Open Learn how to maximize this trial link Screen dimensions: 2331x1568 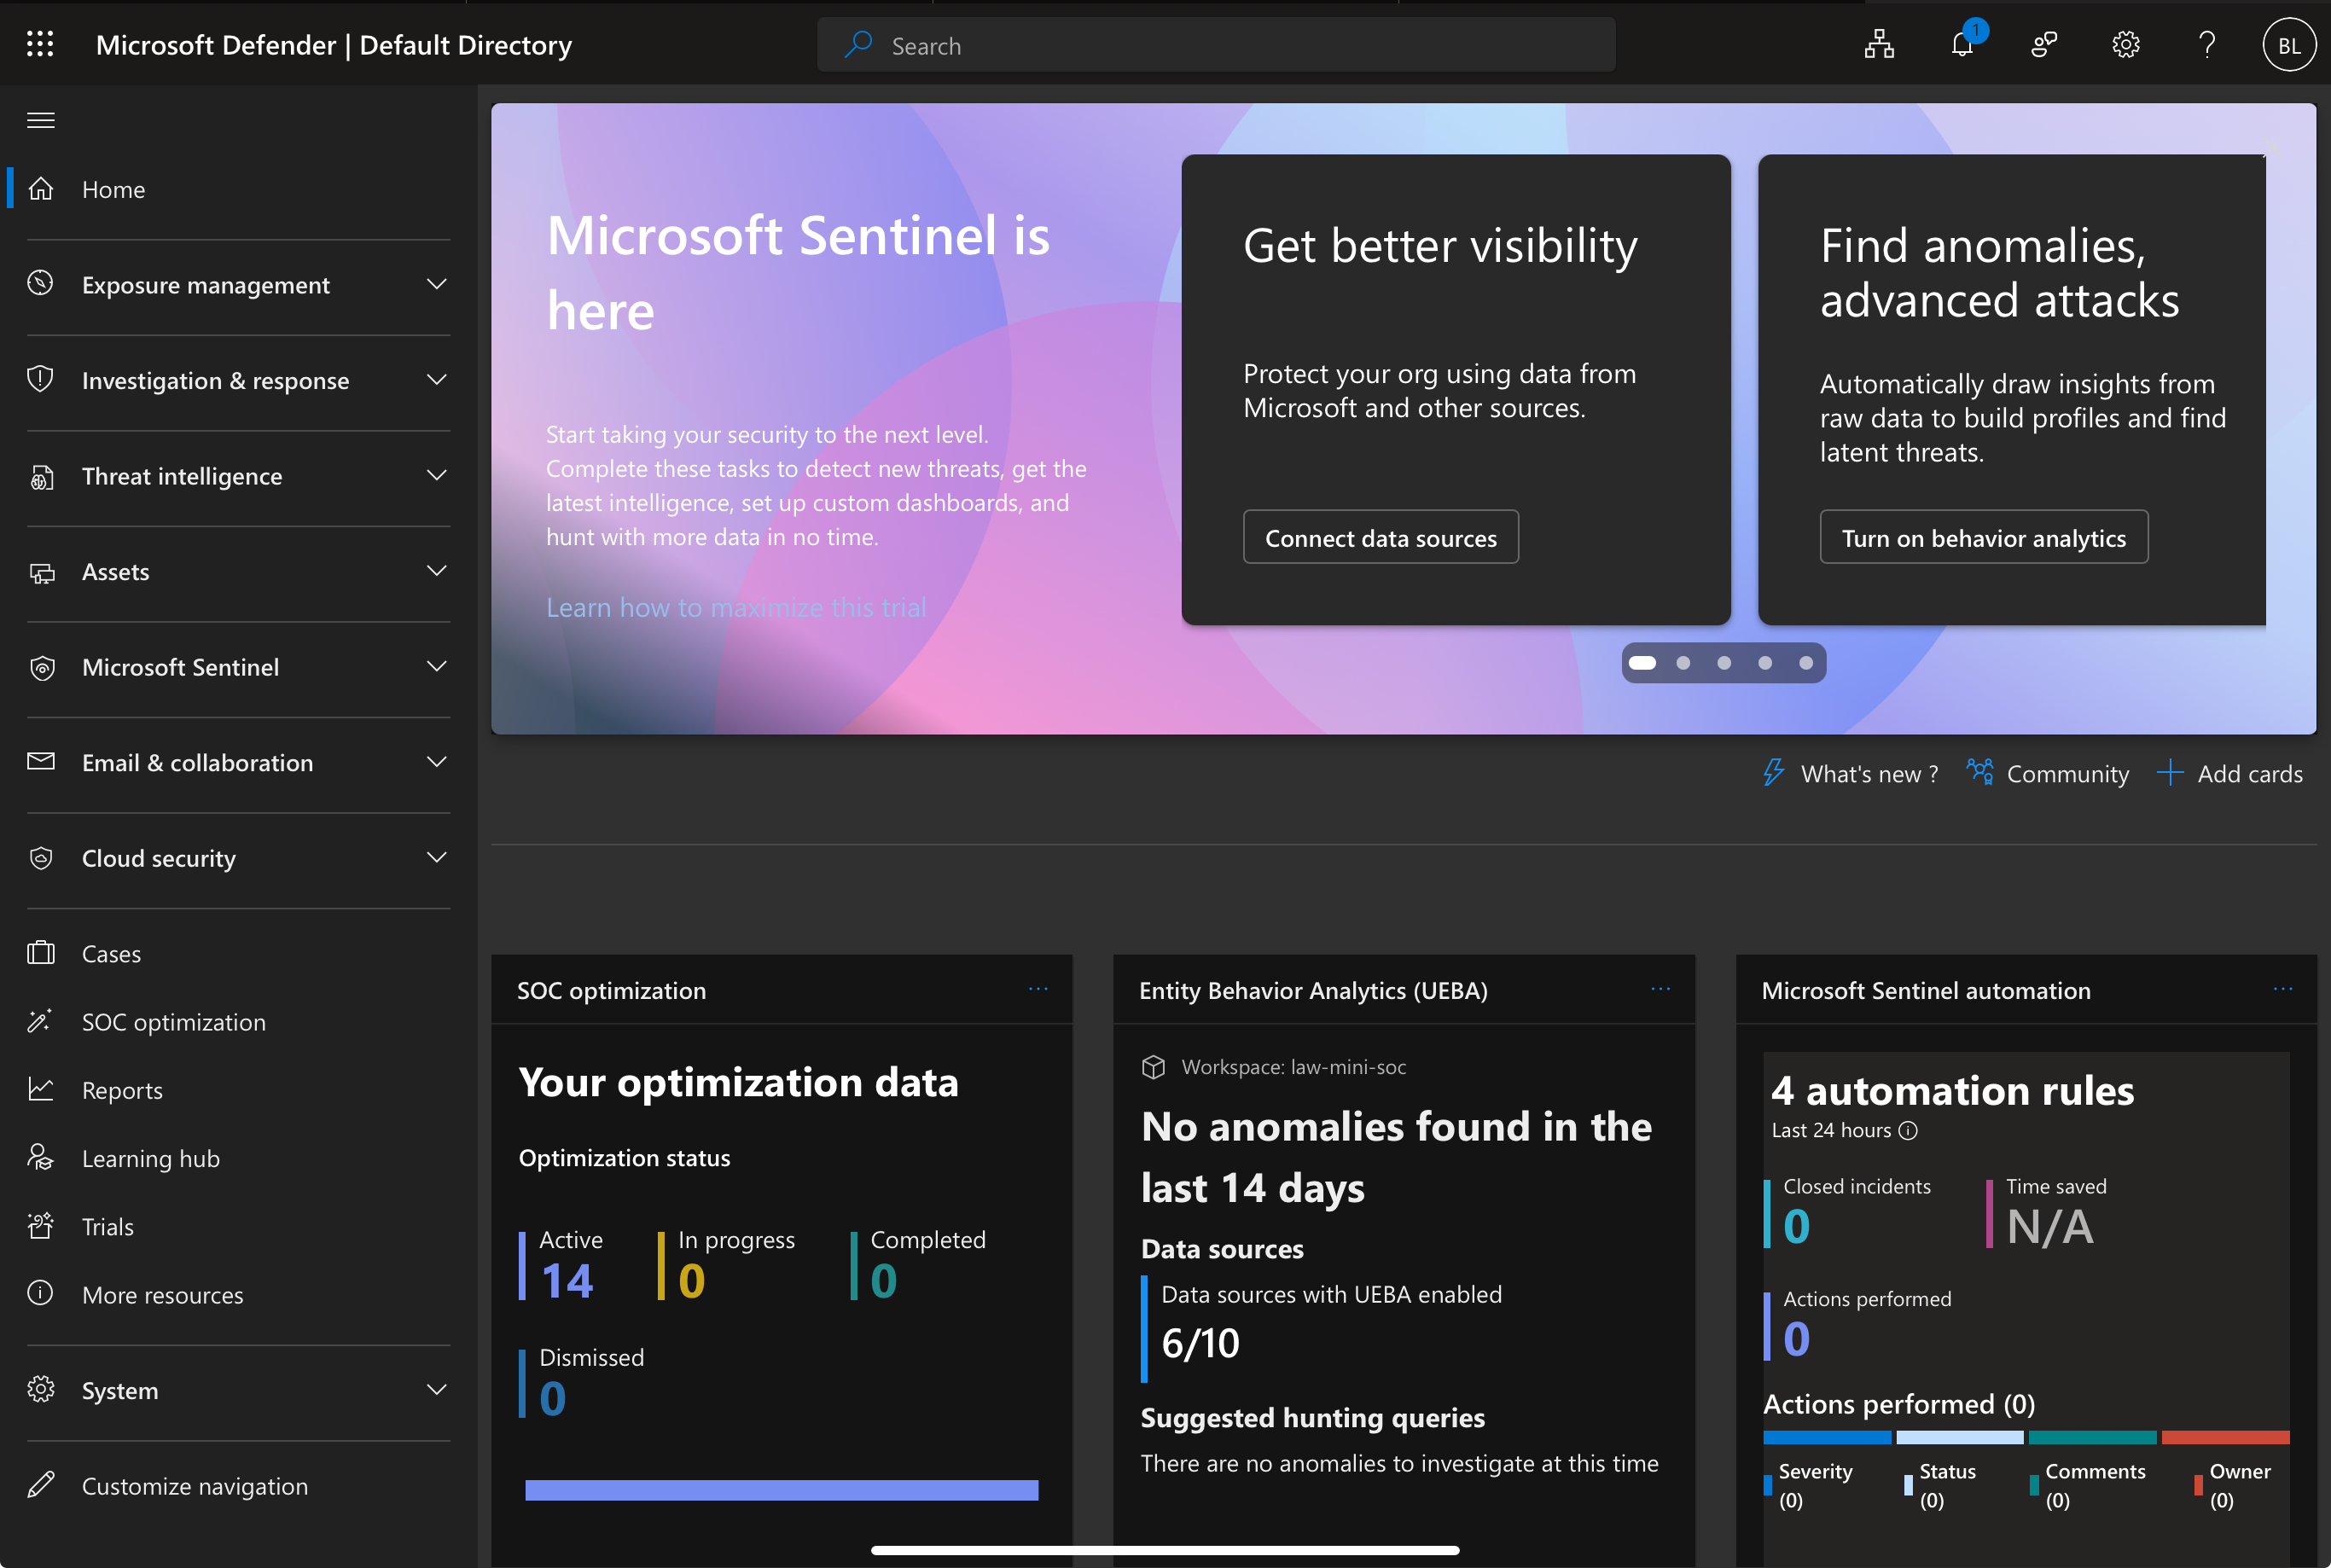pos(736,607)
